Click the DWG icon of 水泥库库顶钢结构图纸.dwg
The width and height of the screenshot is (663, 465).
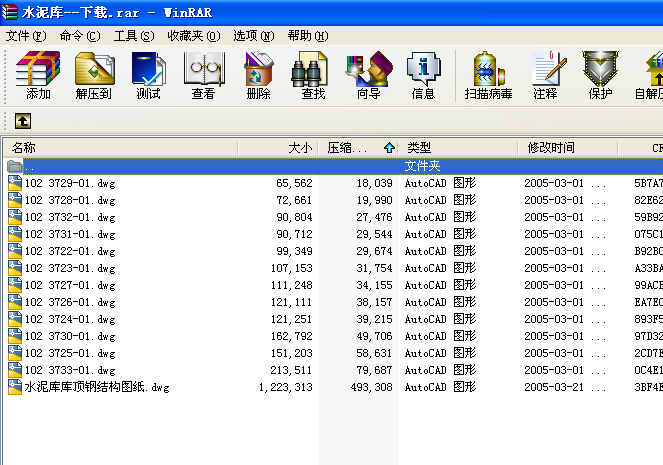point(14,386)
